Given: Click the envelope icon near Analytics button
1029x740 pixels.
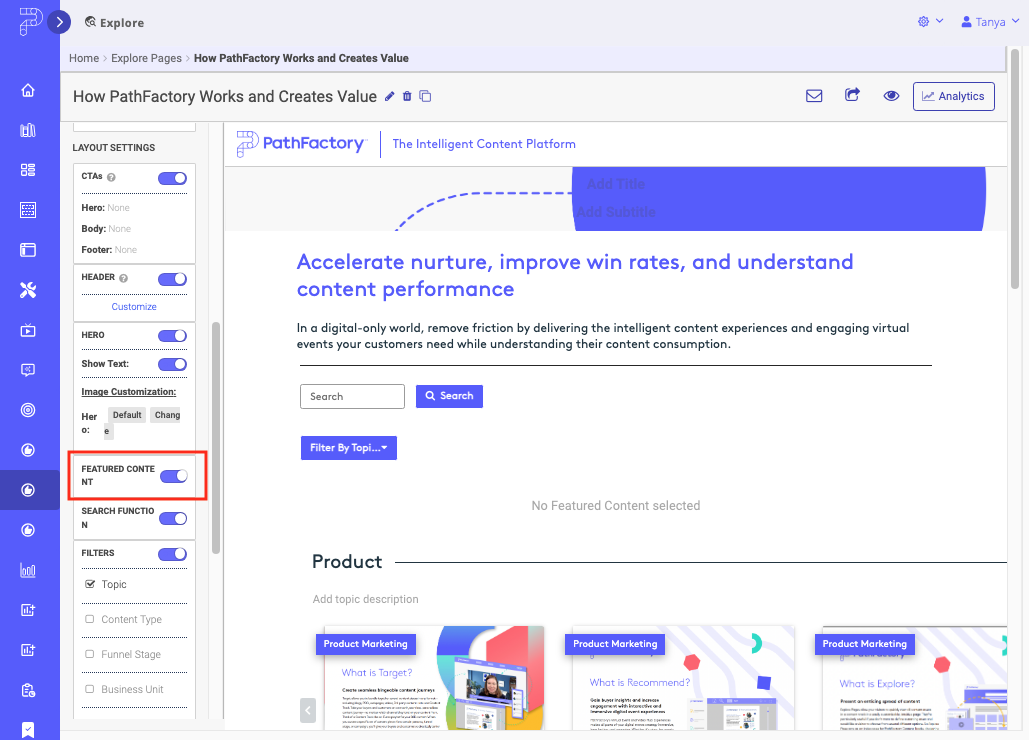Looking at the screenshot, I should [813, 95].
